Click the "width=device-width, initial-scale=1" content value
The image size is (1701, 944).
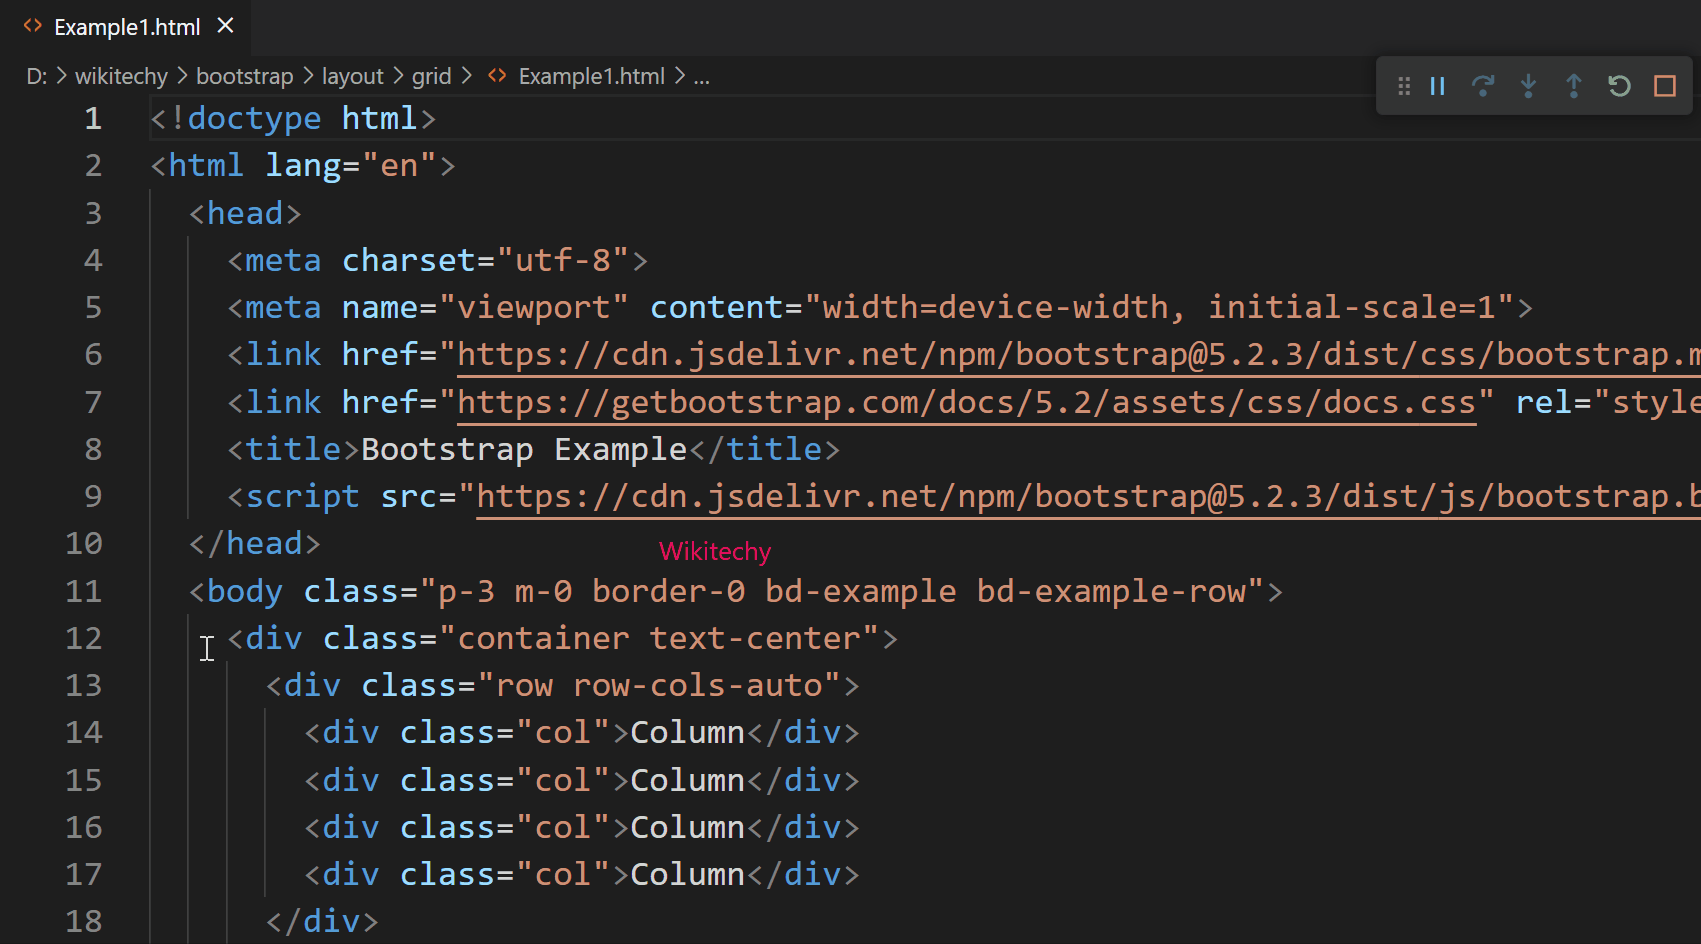1160,308
